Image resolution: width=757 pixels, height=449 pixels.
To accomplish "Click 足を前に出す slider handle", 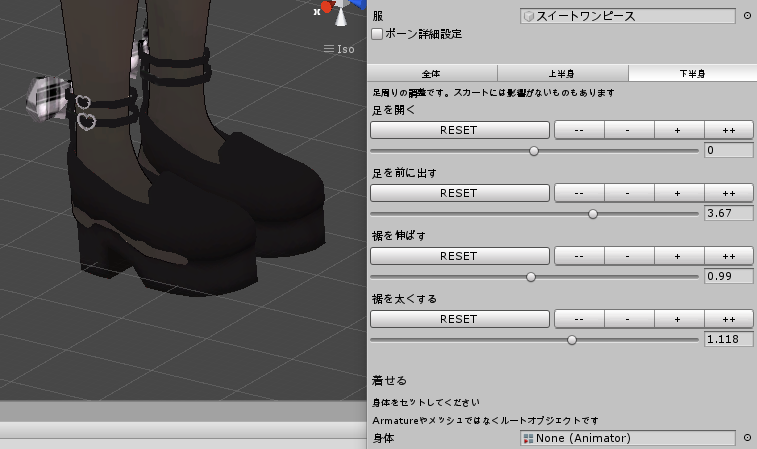I will (x=593, y=214).
